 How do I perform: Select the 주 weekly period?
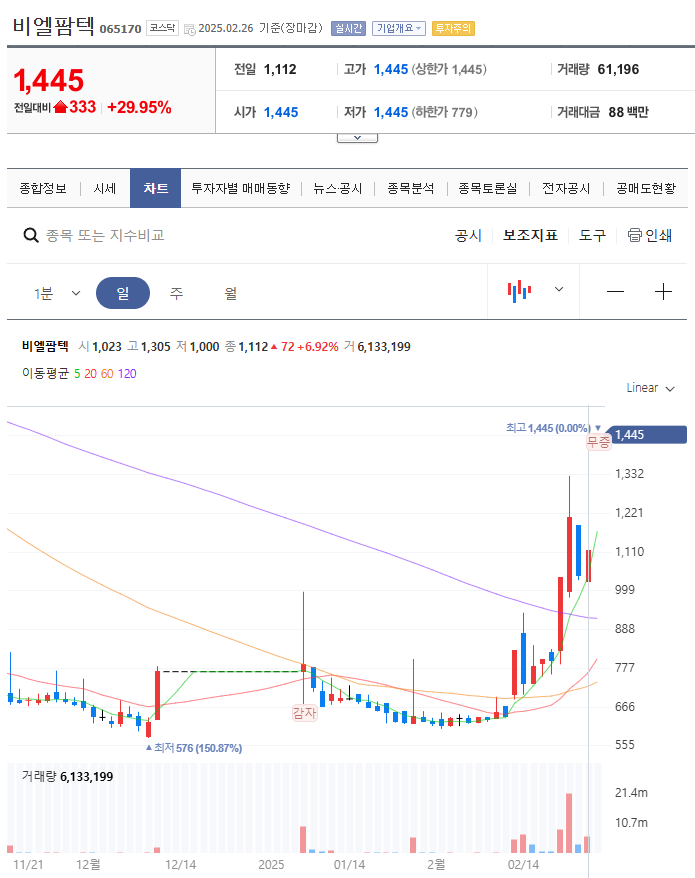click(176, 293)
